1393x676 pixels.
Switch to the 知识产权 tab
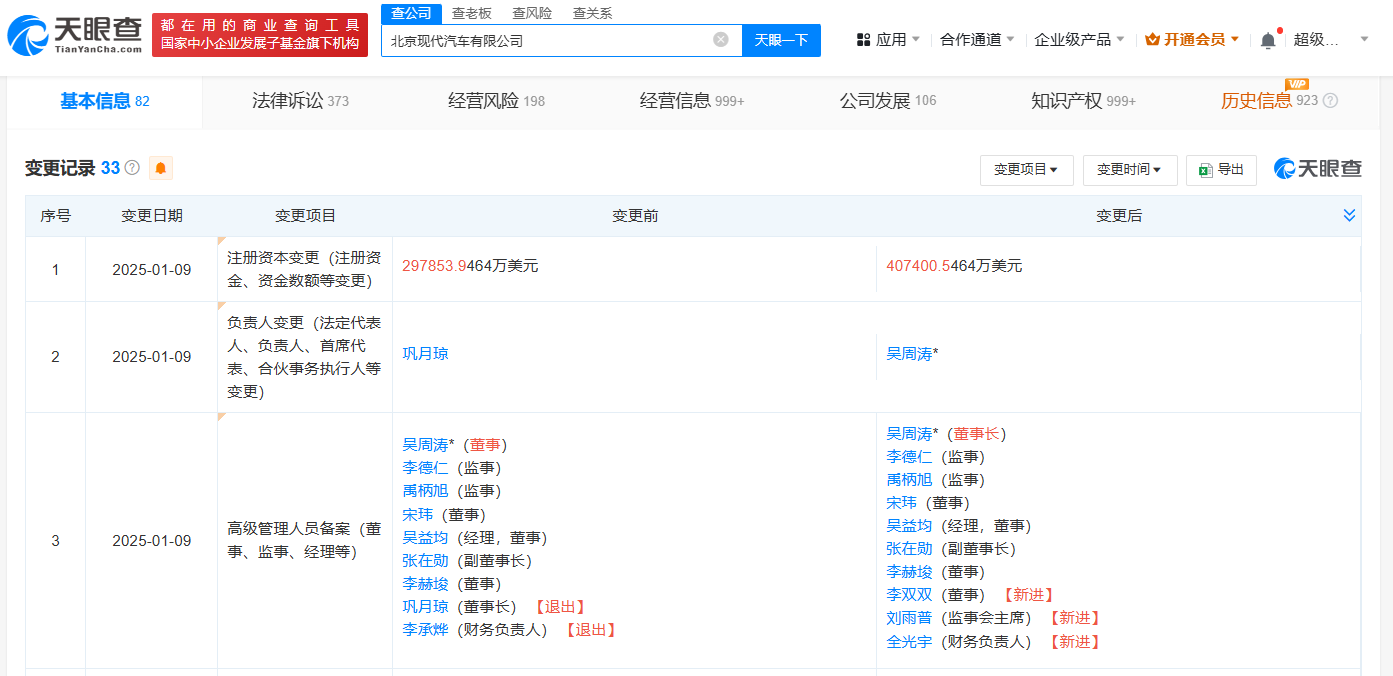click(x=1083, y=101)
